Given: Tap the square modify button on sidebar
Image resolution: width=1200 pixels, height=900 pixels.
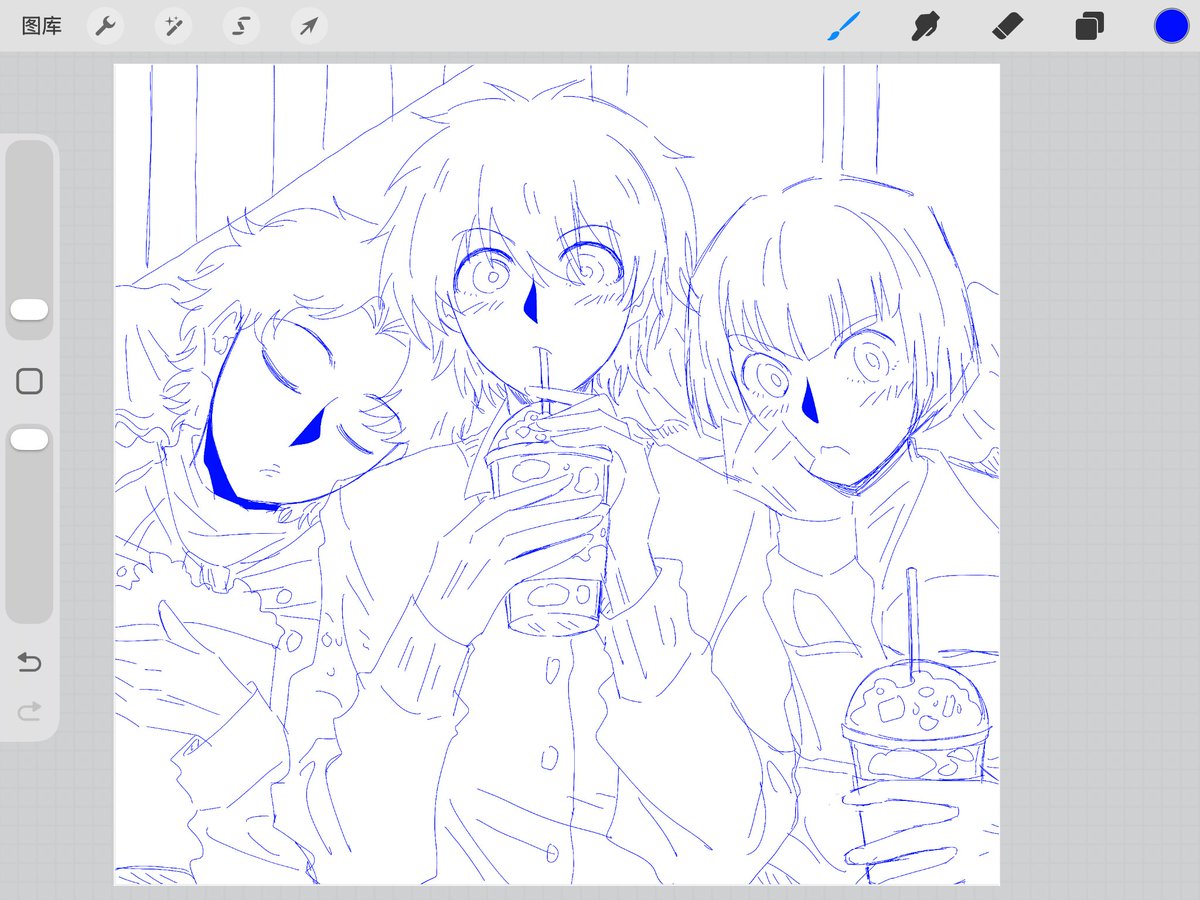Looking at the screenshot, I should 29,381.
